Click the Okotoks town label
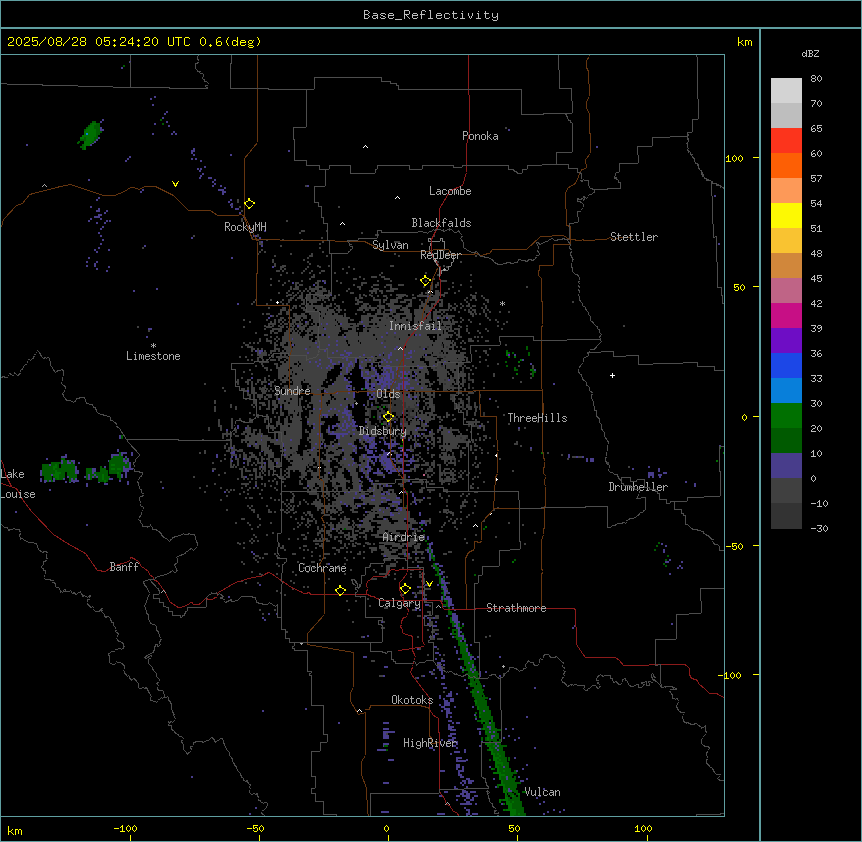The height and width of the screenshot is (842, 862). coord(412,700)
